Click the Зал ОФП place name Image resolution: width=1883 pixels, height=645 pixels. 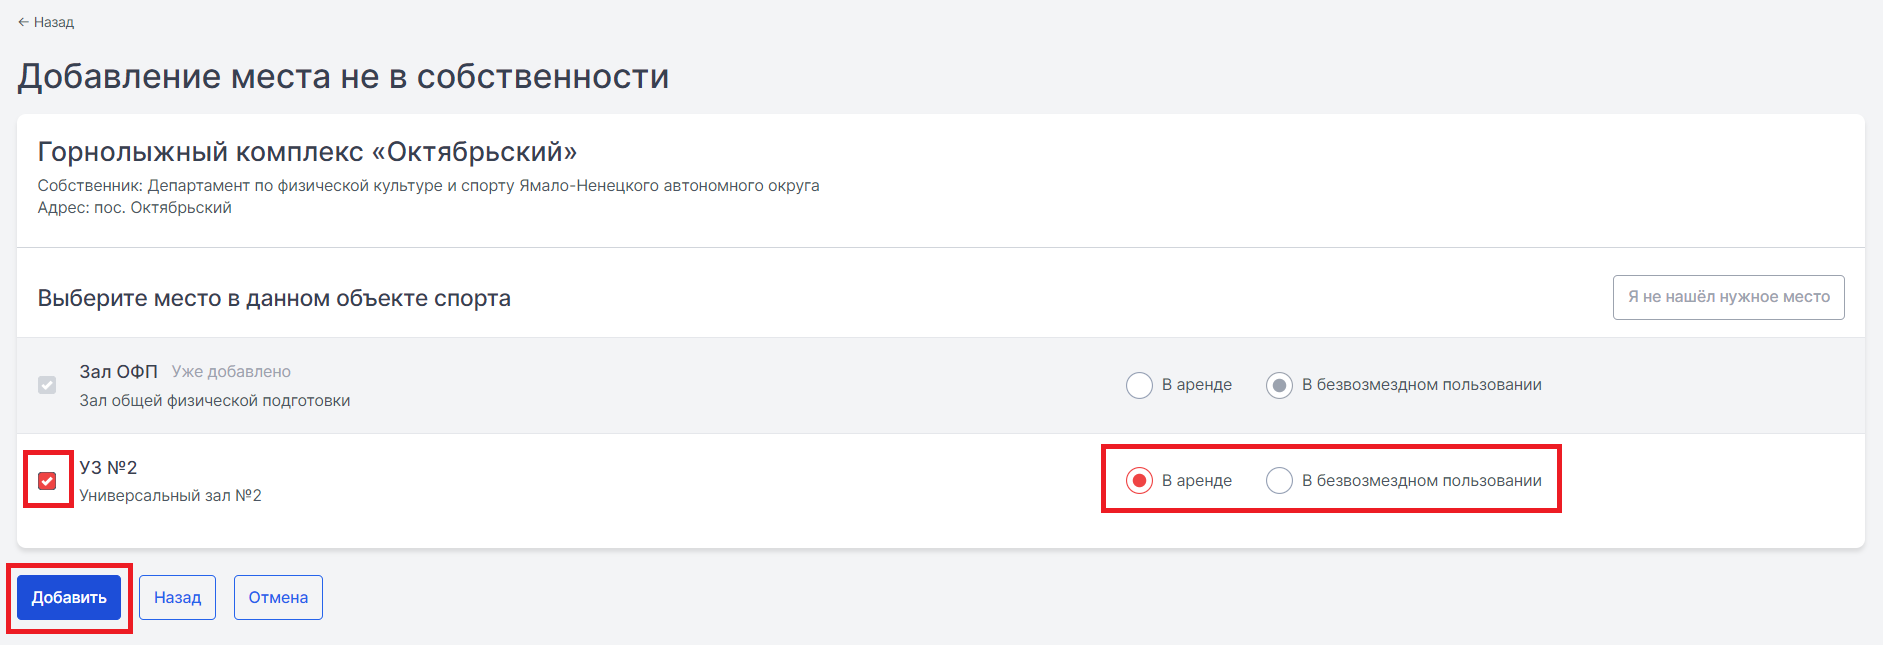(x=119, y=371)
